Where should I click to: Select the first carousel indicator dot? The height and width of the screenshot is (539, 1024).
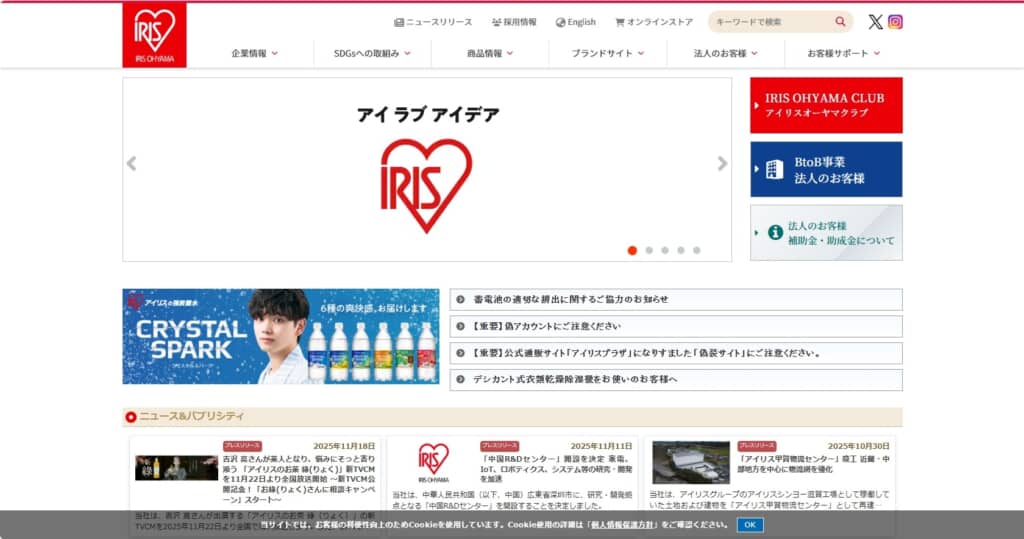[x=632, y=250]
